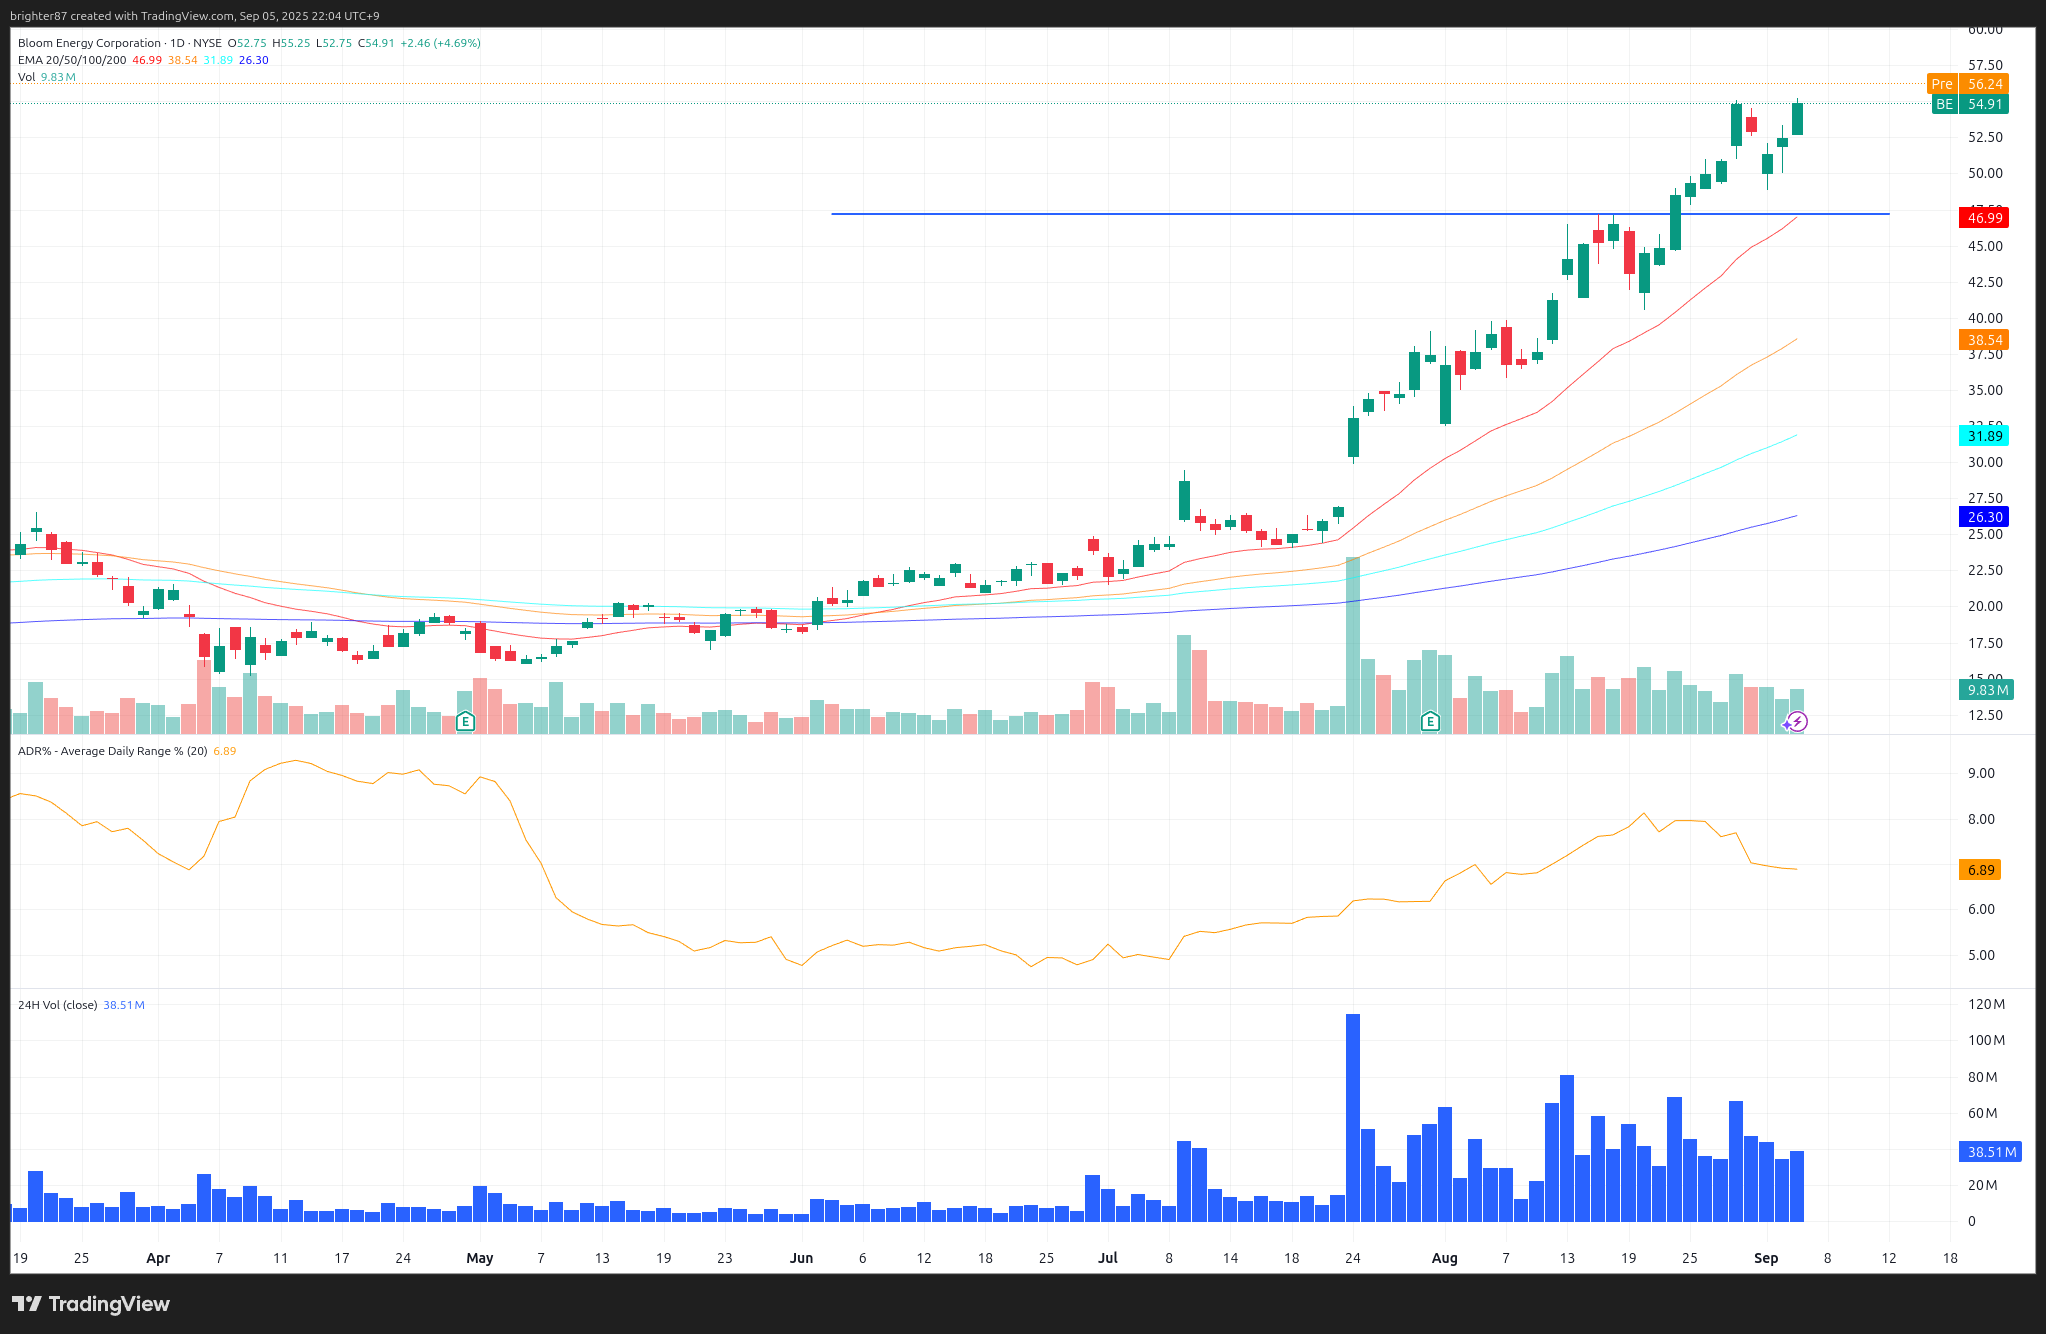Select the EMA 20/50/100/200 indicator legend
Screen dimensions: 2046x1334
72,60
